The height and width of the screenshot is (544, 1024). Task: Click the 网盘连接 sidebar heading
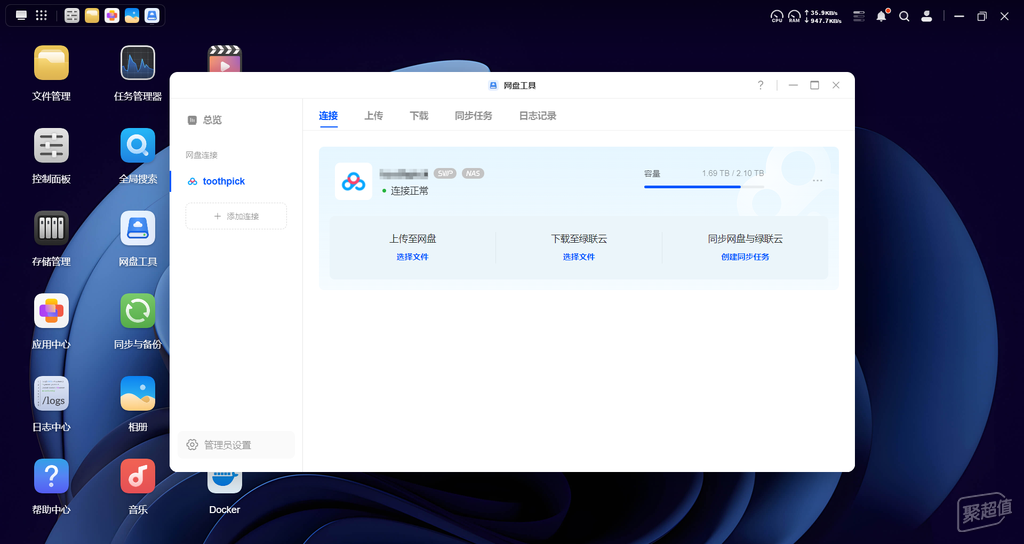[x=201, y=155]
